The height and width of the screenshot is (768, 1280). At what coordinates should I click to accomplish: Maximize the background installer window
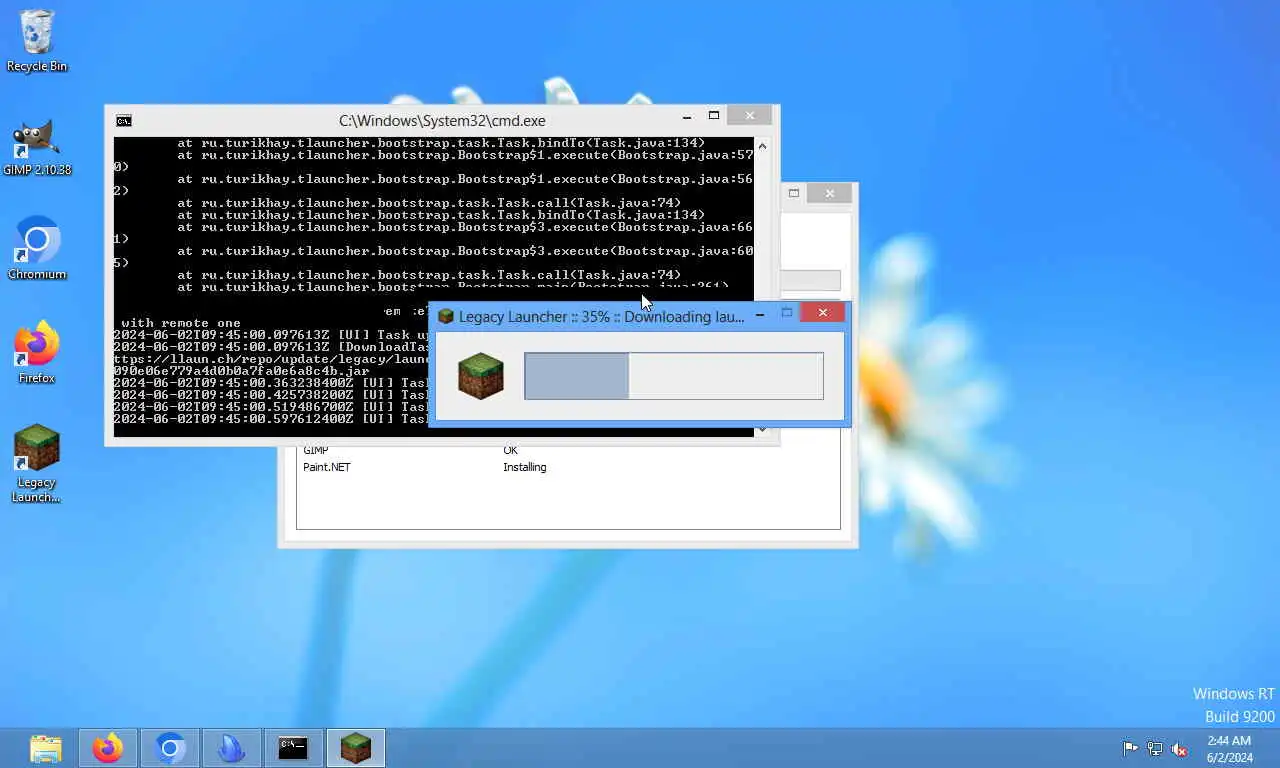[x=794, y=193]
